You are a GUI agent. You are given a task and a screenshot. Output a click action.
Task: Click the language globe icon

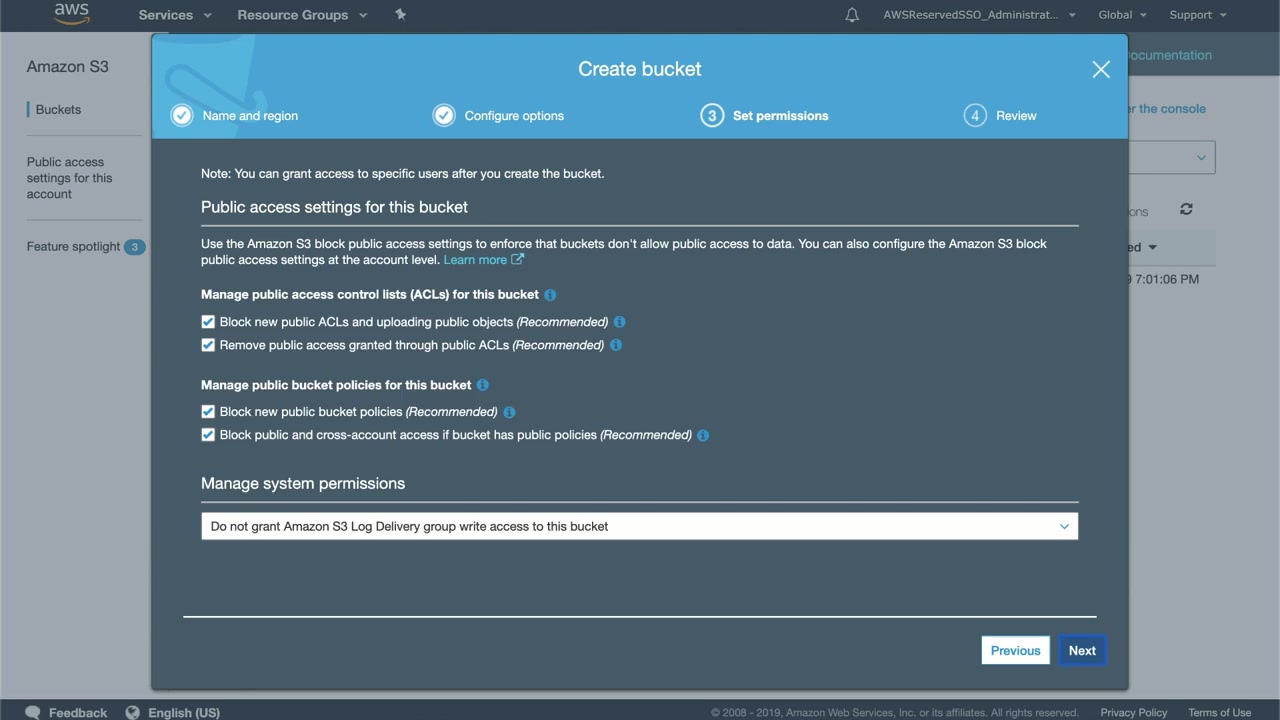tap(133, 713)
